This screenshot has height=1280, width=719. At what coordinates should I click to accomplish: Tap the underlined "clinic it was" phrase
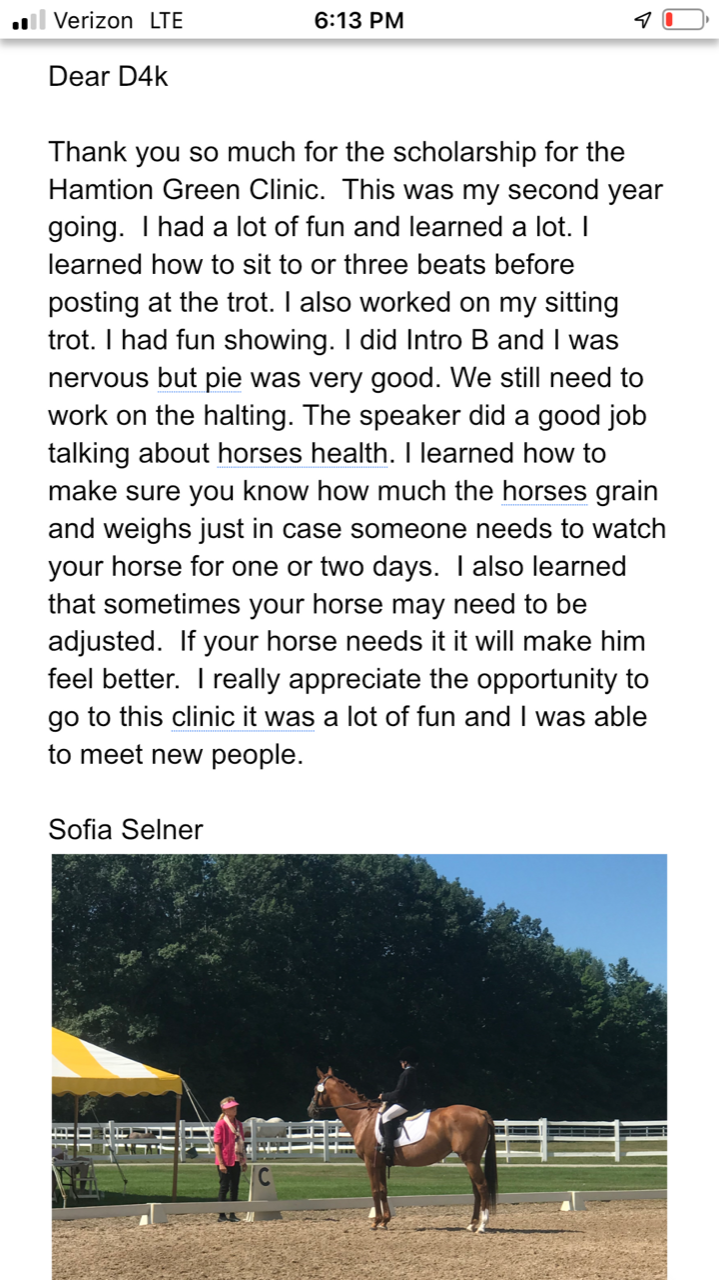click(x=243, y=717)
